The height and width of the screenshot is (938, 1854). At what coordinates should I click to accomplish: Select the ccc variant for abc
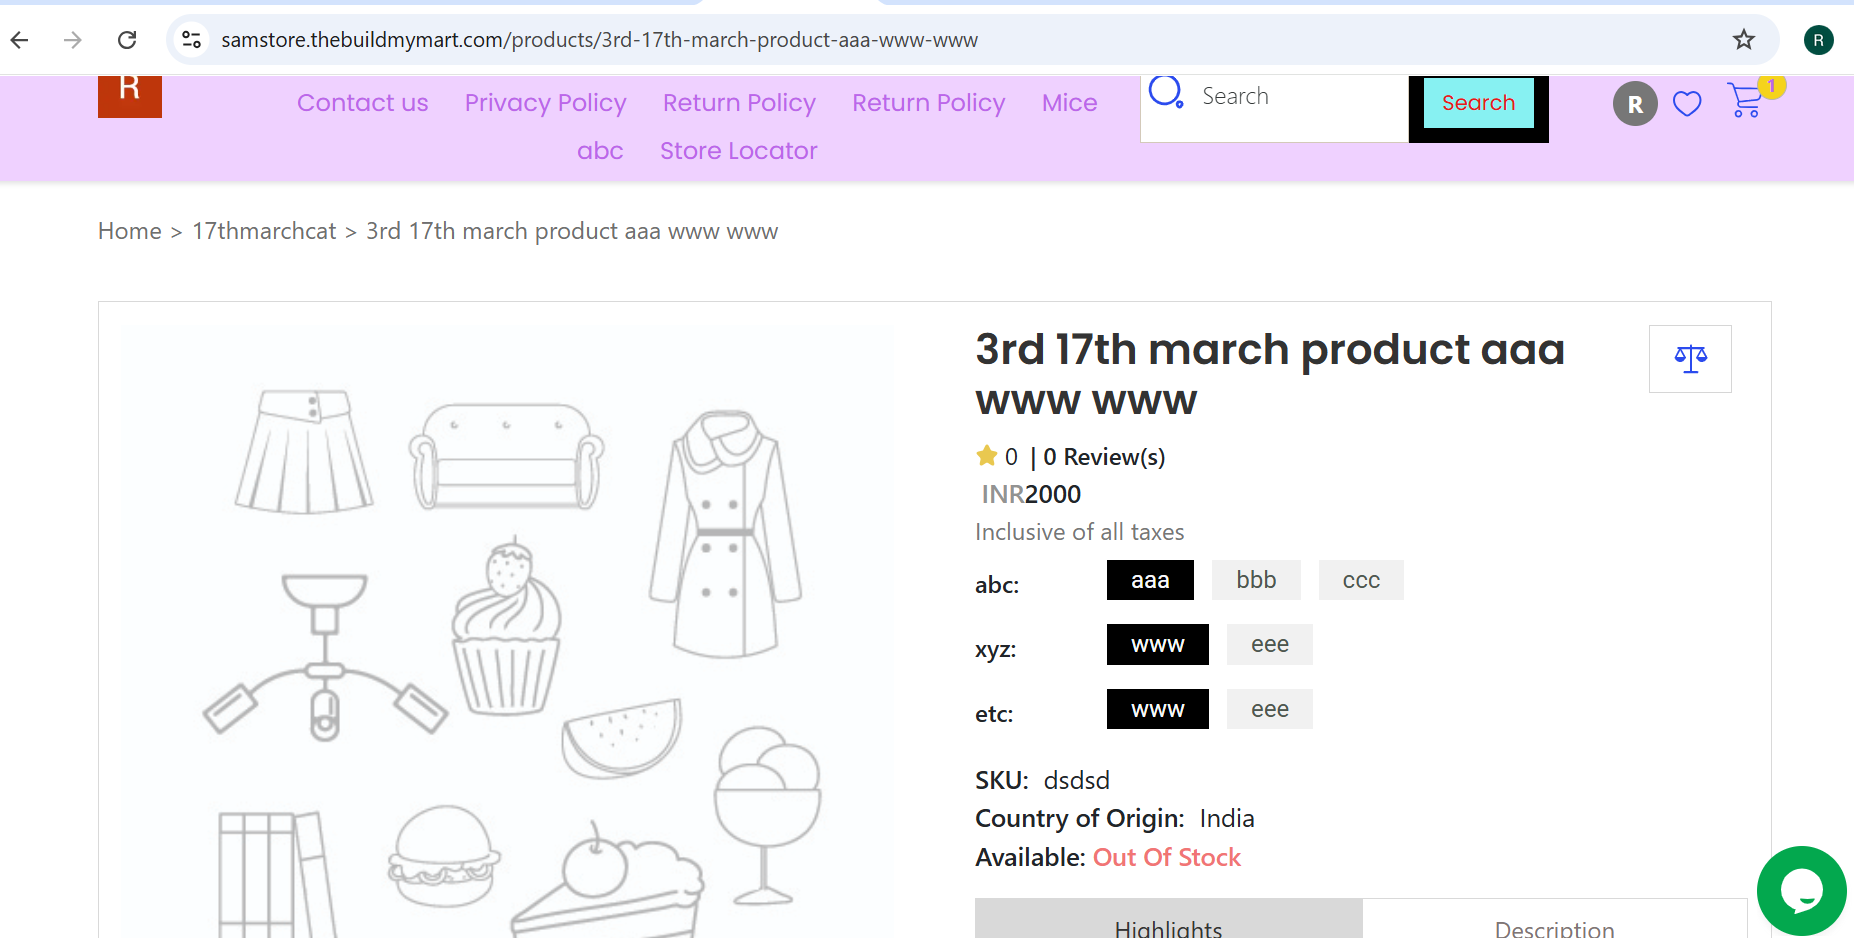click(1361, 580)
